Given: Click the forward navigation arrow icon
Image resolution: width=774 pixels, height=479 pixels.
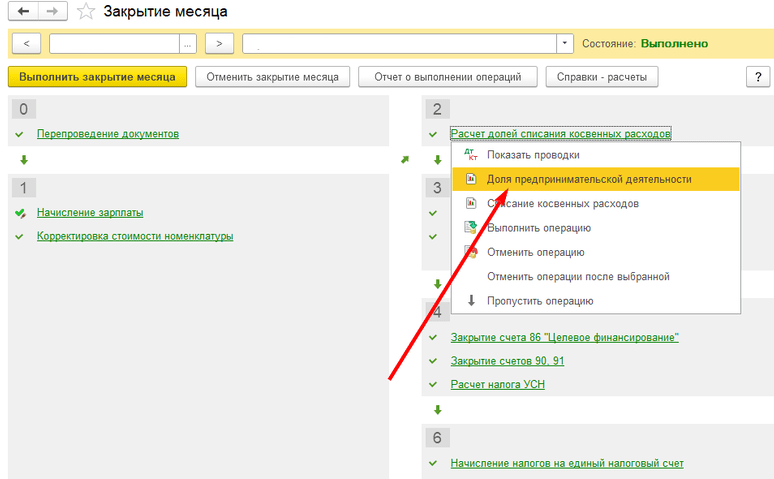Looking at the screenshot, I should (53, 12).
